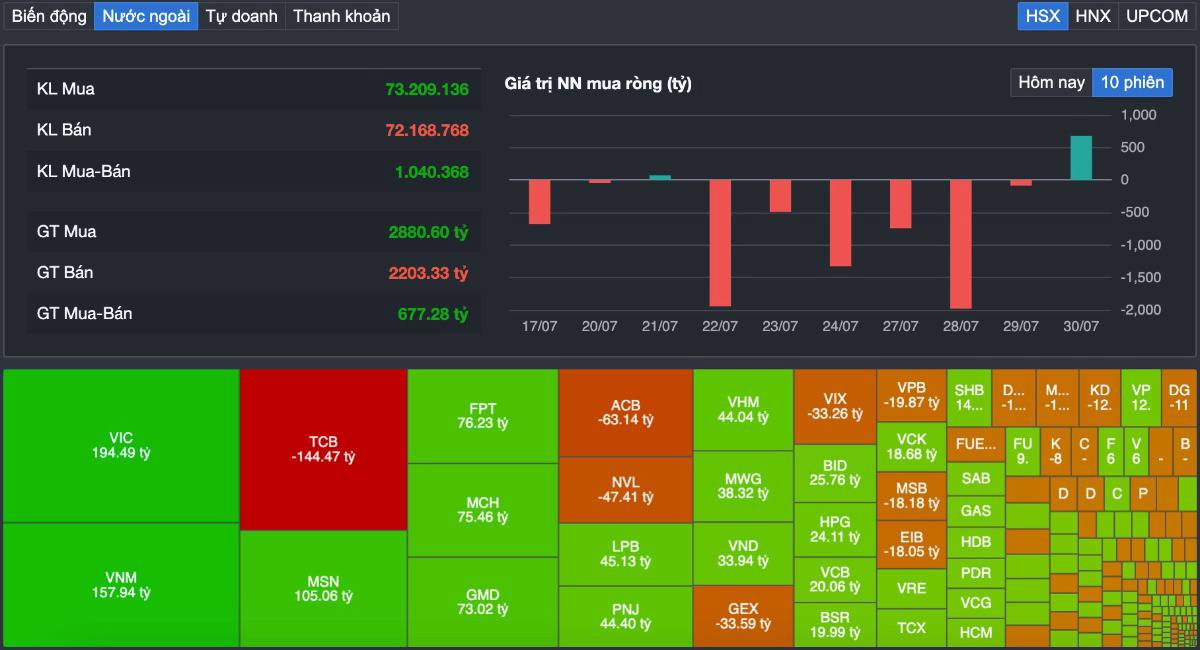Click the green 30/07 chart bar
Image resolution: width=1200 pixels, height=650 pixels.
[x=1081, y=158]
